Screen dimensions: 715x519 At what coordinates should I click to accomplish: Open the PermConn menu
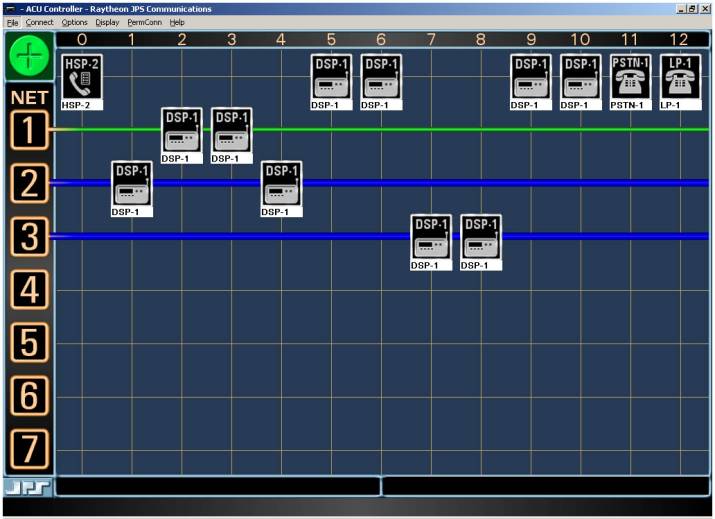pyautogui.click(x=144, y=22)
